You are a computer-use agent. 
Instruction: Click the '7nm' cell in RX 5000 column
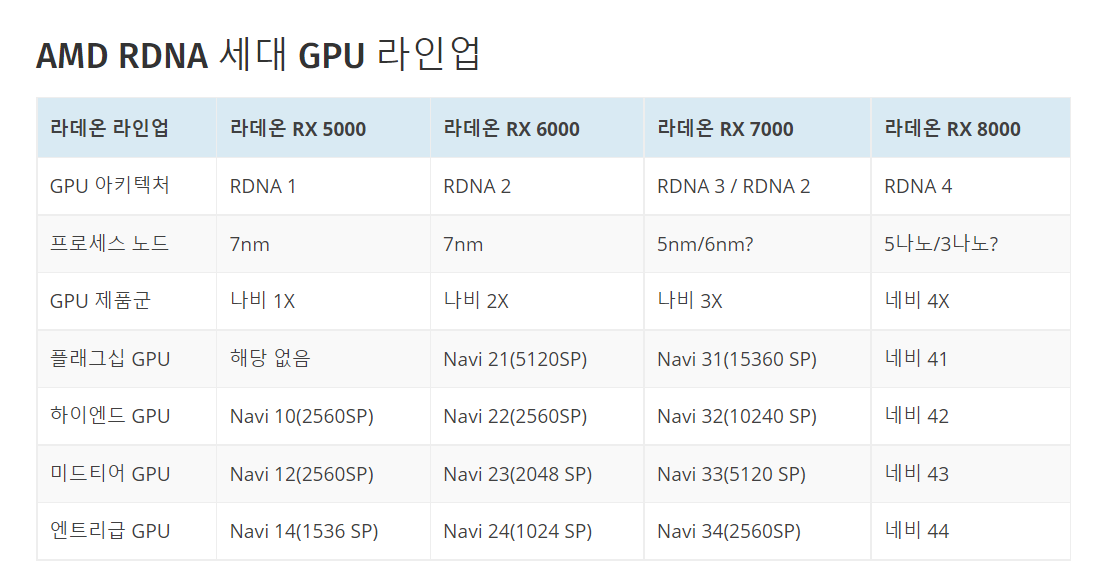point(323,244)
